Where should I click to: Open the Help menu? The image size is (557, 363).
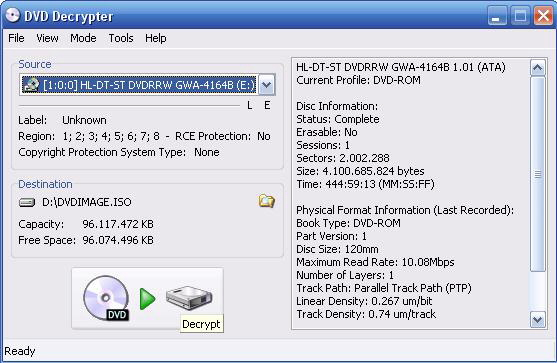click(x=156, y=38)
